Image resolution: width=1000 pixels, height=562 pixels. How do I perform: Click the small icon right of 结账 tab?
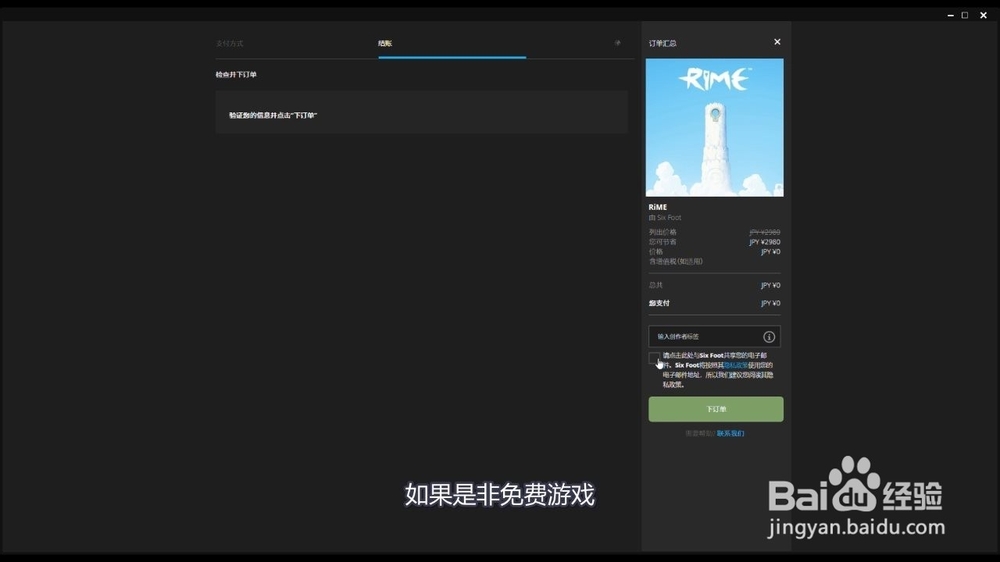pos(617,43)
